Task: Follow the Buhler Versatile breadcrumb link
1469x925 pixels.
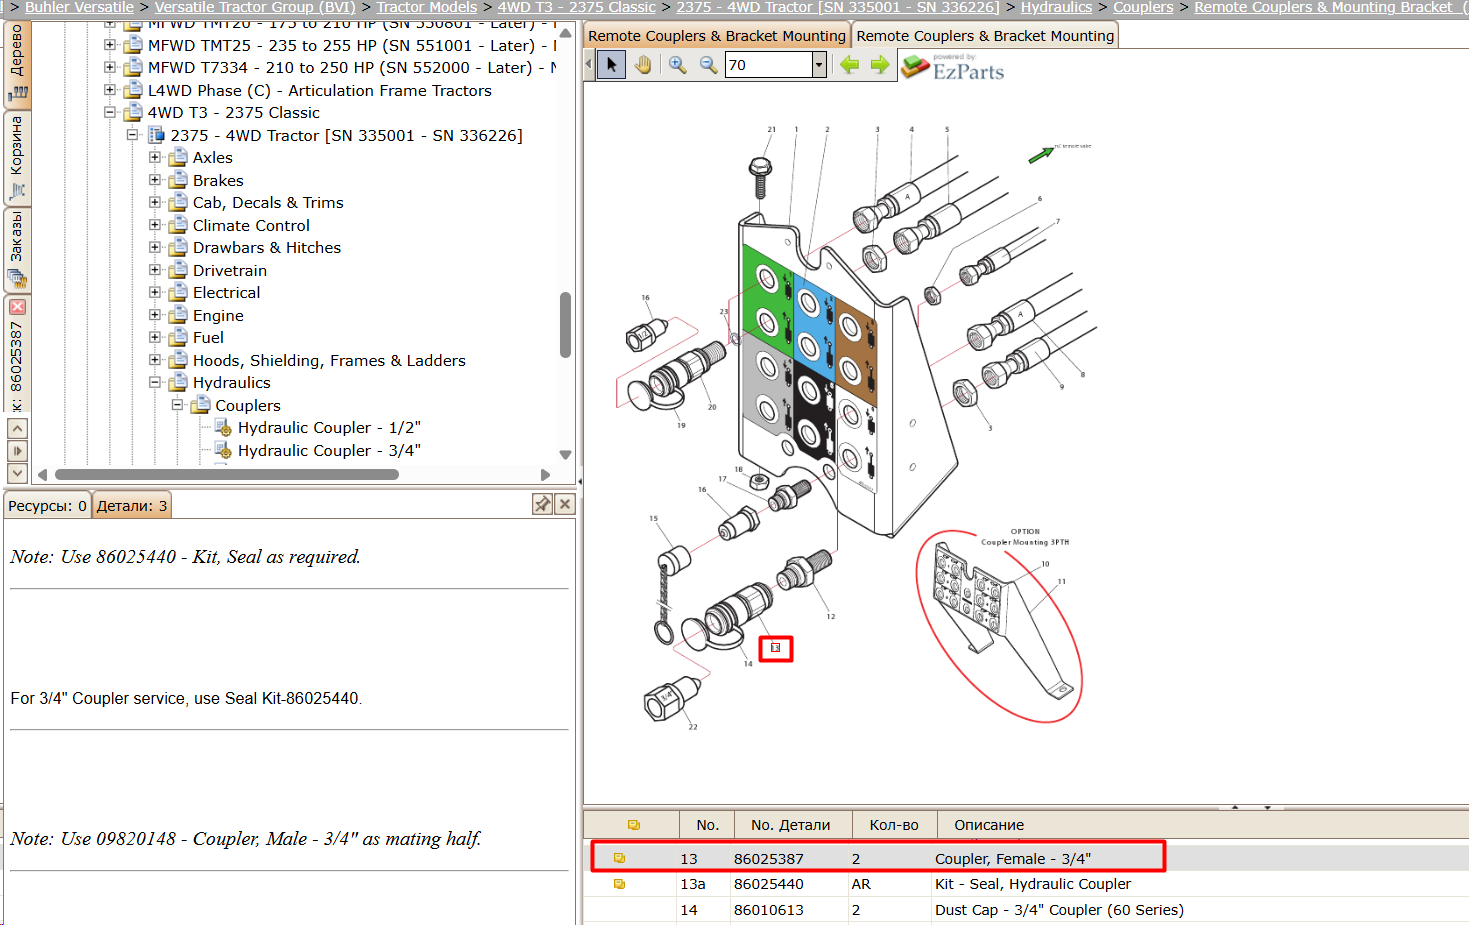Action: (x=79, y=7)
